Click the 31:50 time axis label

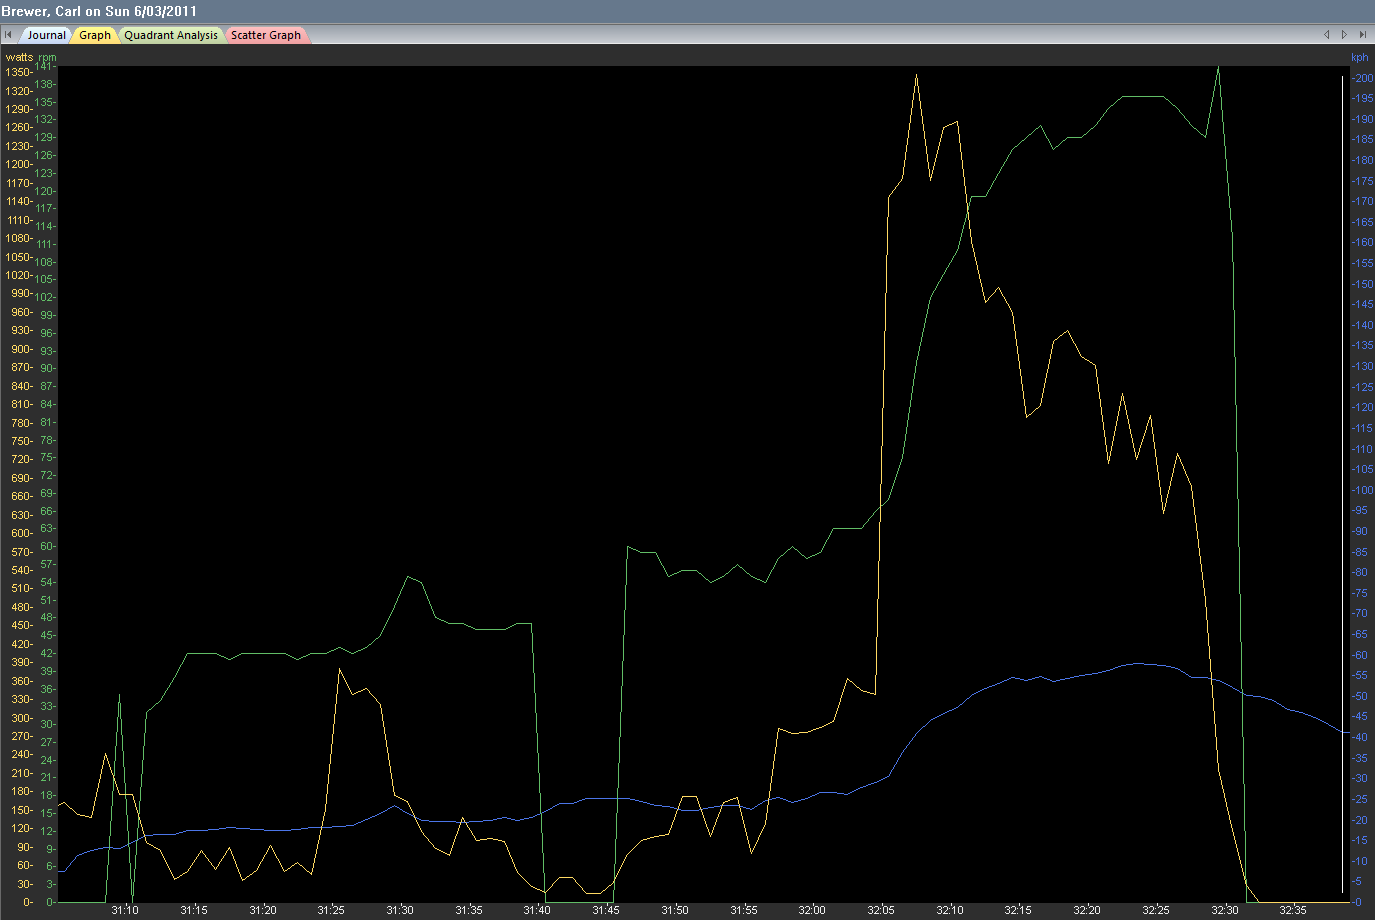click(675, 910)
